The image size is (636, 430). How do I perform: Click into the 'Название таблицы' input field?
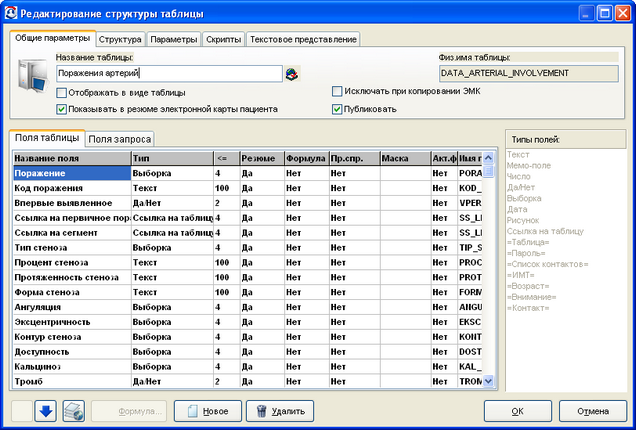click(169, 73)
